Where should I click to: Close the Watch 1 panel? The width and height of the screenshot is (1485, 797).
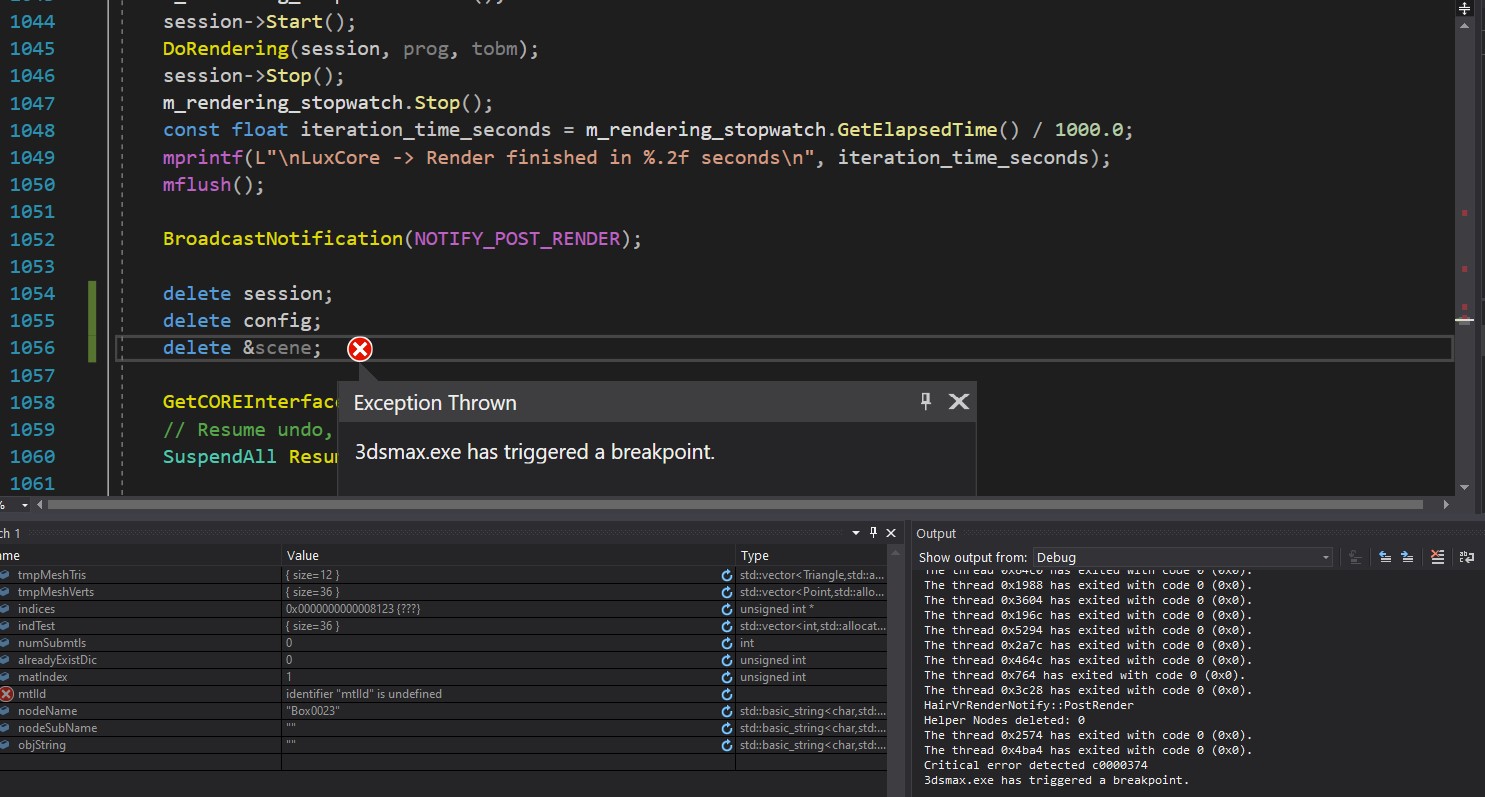[889, 533]
